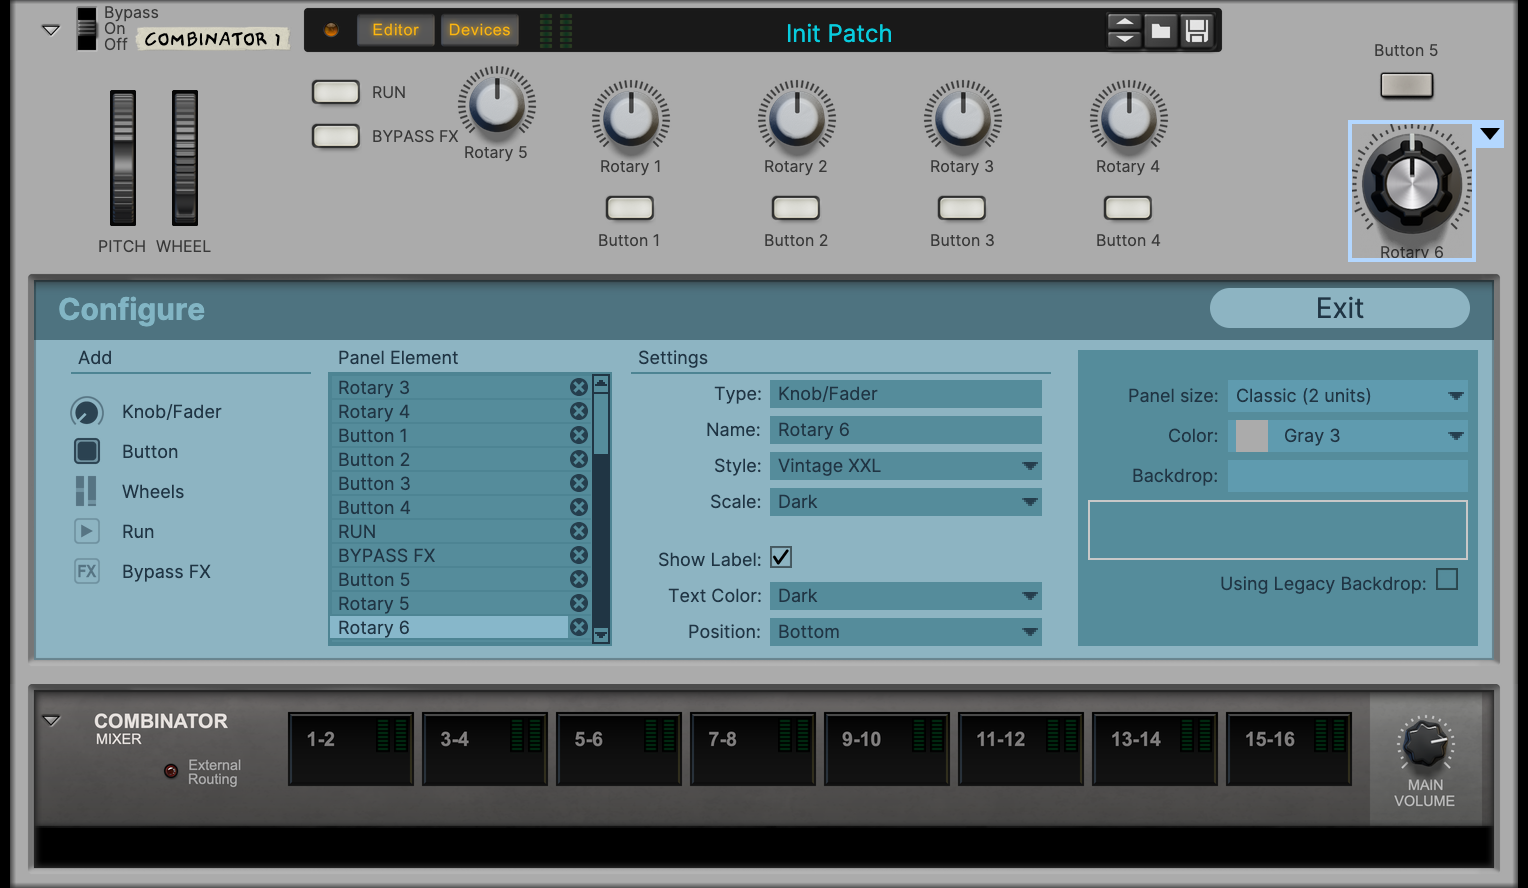Click the Init Patch name display
The height and width of the screenshot is (888, 1528).
(x=838, y=33)
